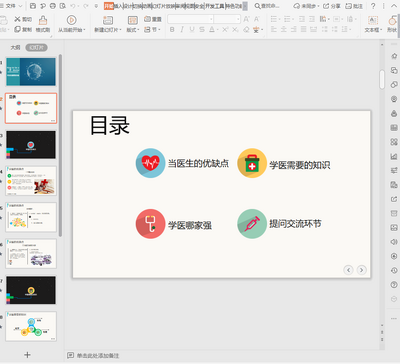Select slide 3 dark thumbnail with heart
Image resolution: width=400 pixels, height=364 pixels.
31,145
